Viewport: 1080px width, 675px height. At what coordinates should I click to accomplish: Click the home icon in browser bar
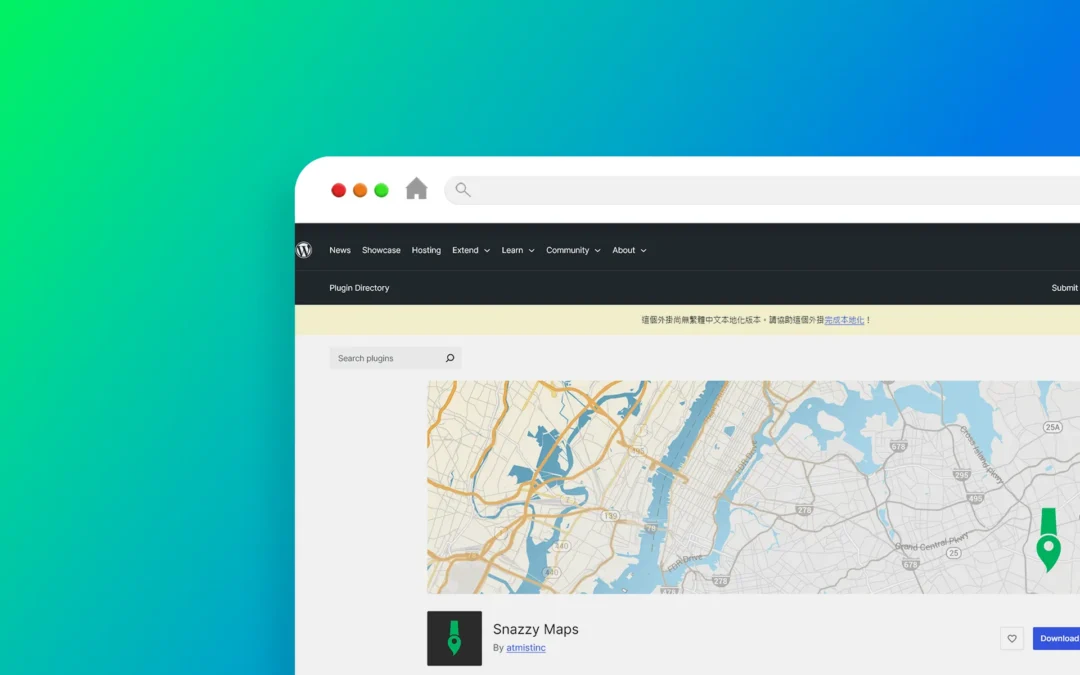416,189
